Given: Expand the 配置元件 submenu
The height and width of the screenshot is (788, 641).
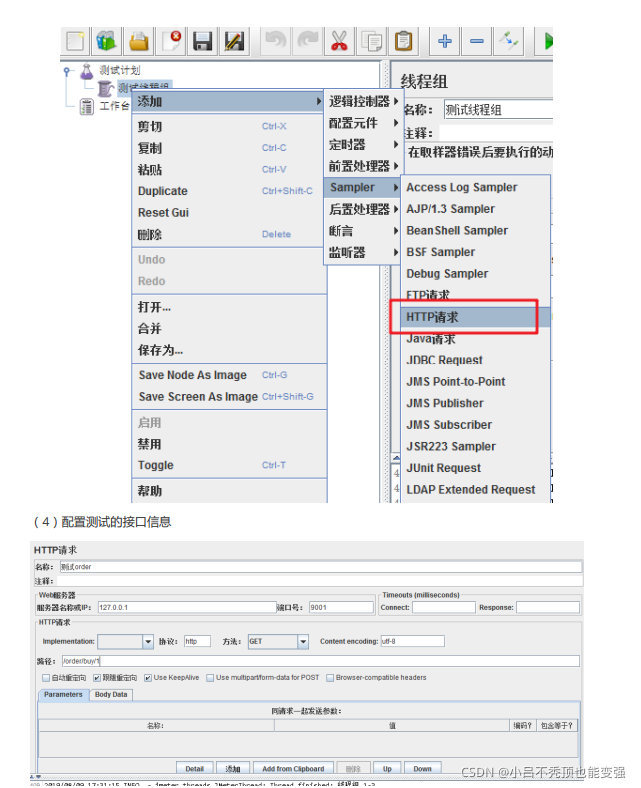Looking at the screenshot, I should [363, 123].
